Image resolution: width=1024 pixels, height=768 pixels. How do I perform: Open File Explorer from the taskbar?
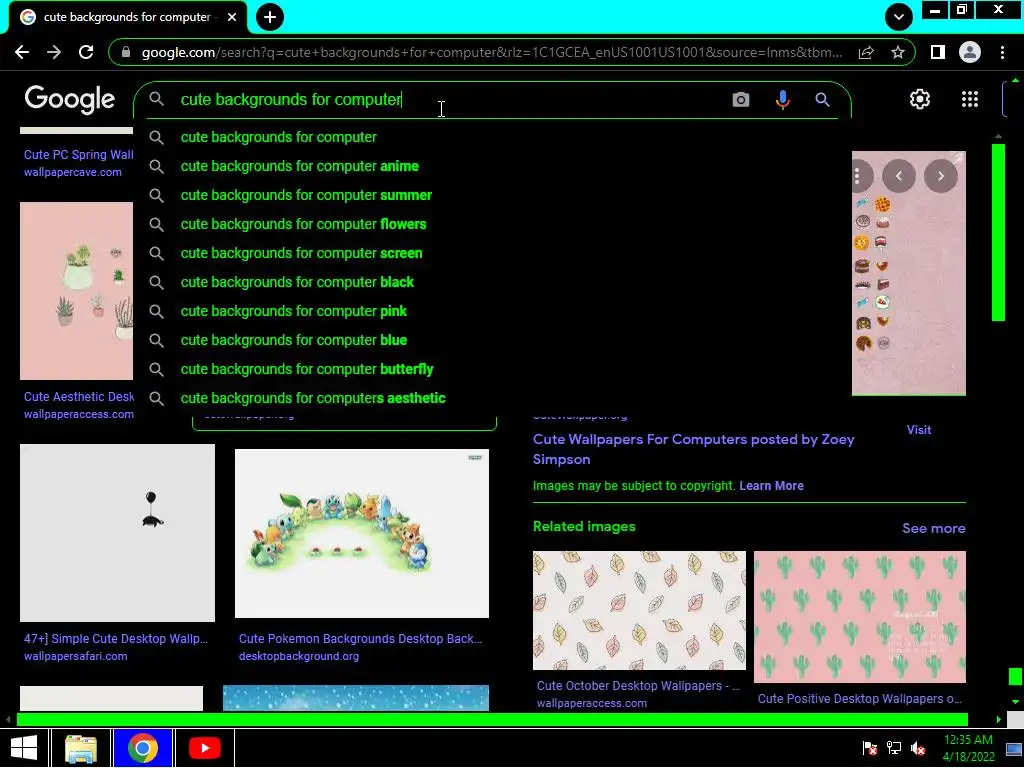[81, 748]
